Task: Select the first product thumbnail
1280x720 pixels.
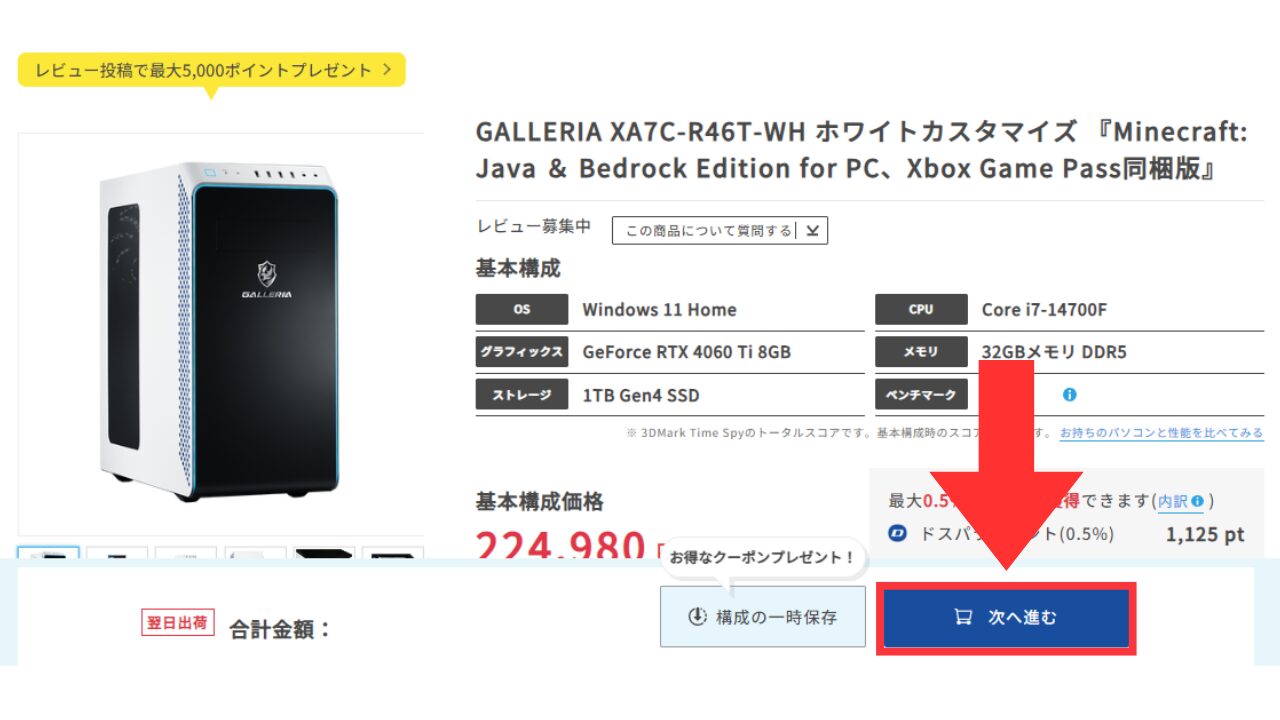Action: coord(48,552)
